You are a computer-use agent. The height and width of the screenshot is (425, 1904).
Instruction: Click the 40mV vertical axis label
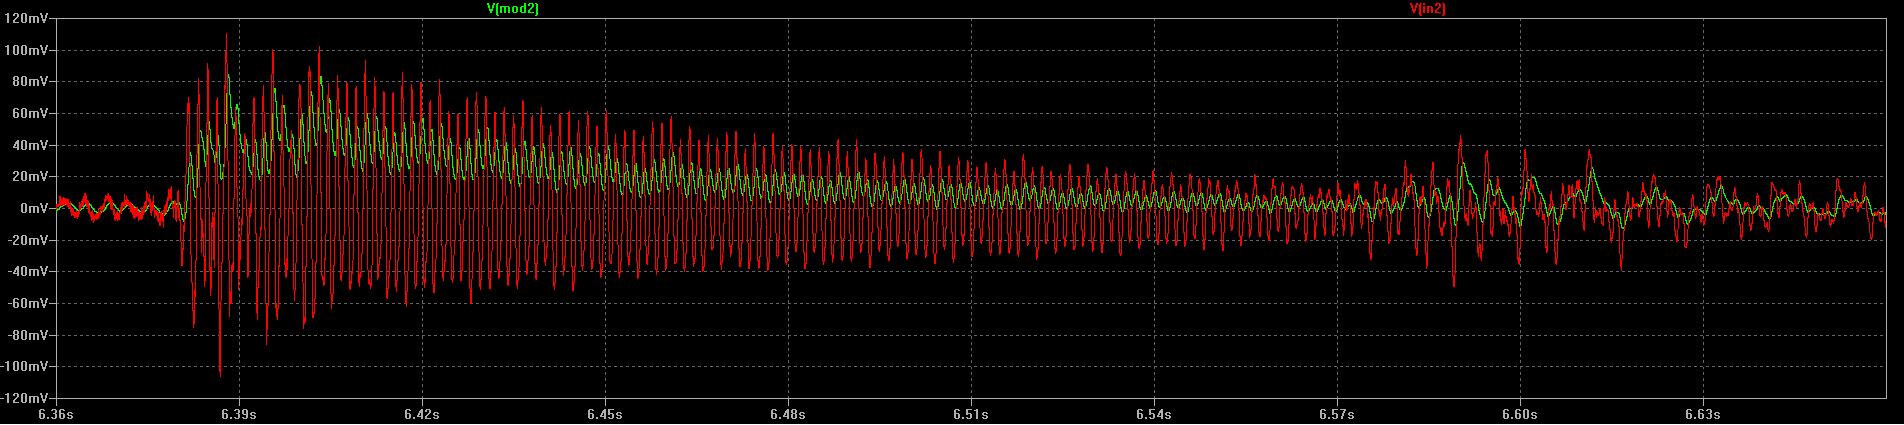[x=32, y=145]
